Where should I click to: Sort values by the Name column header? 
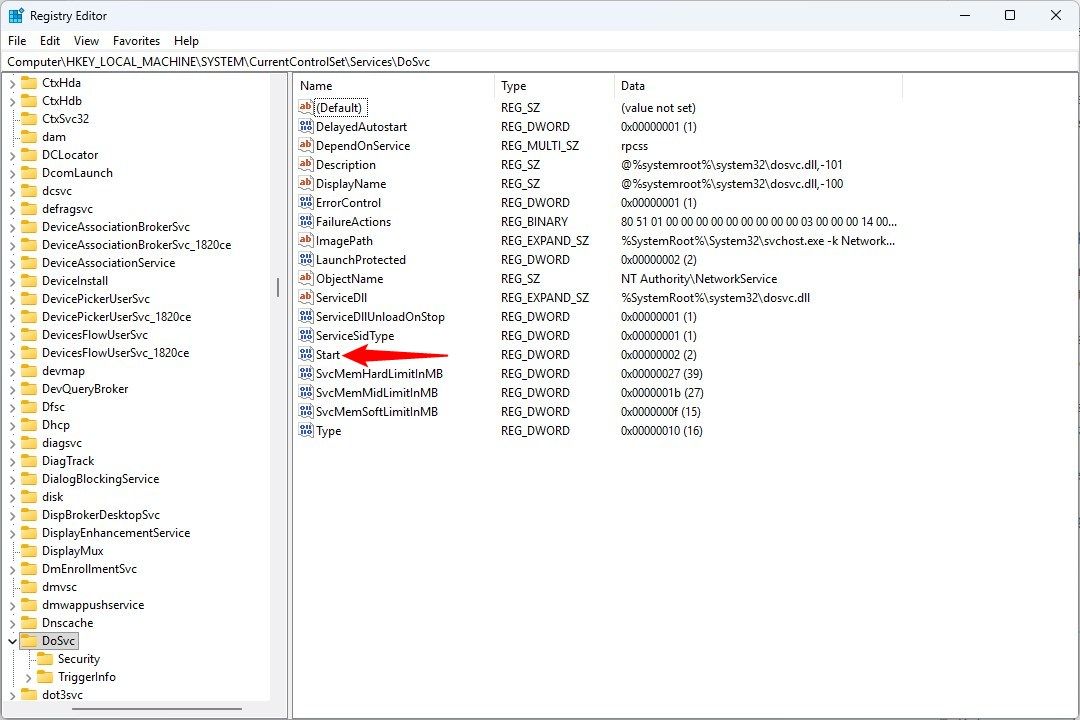[394, 85]
